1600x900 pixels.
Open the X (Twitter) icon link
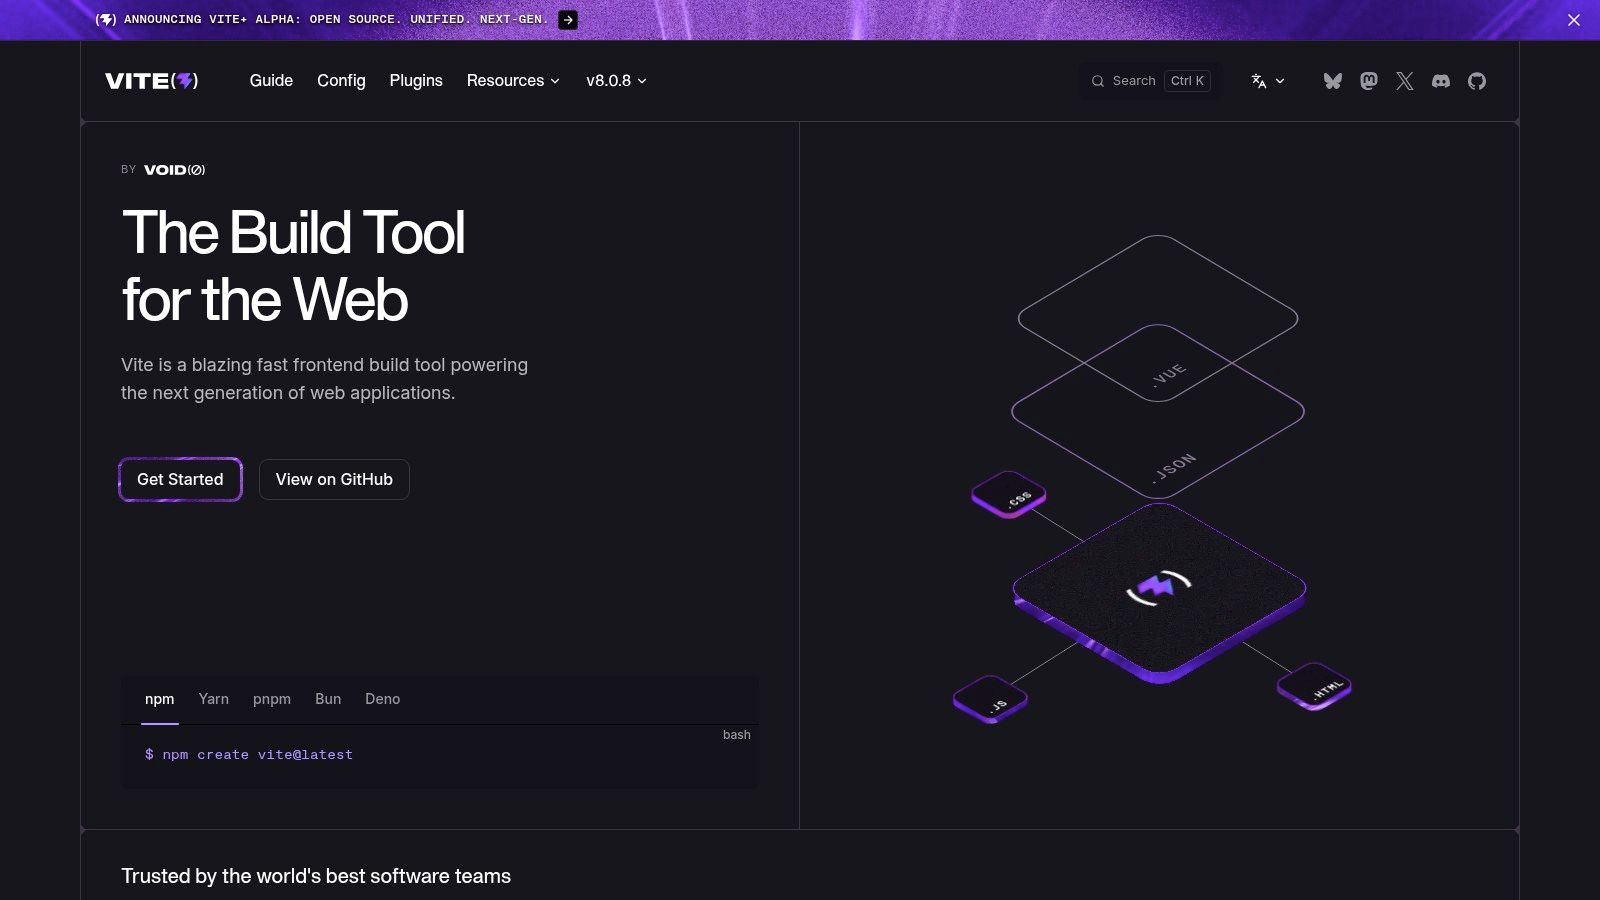[1405, 81]
